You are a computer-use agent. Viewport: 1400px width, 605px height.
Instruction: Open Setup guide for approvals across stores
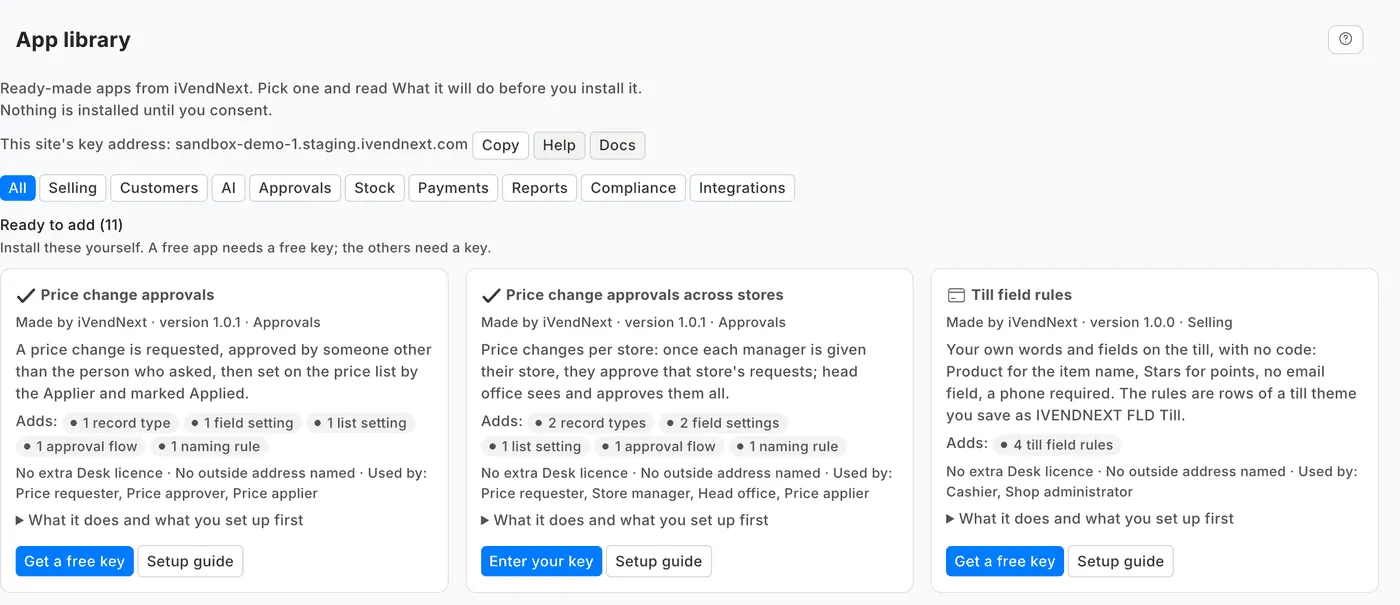659,561
